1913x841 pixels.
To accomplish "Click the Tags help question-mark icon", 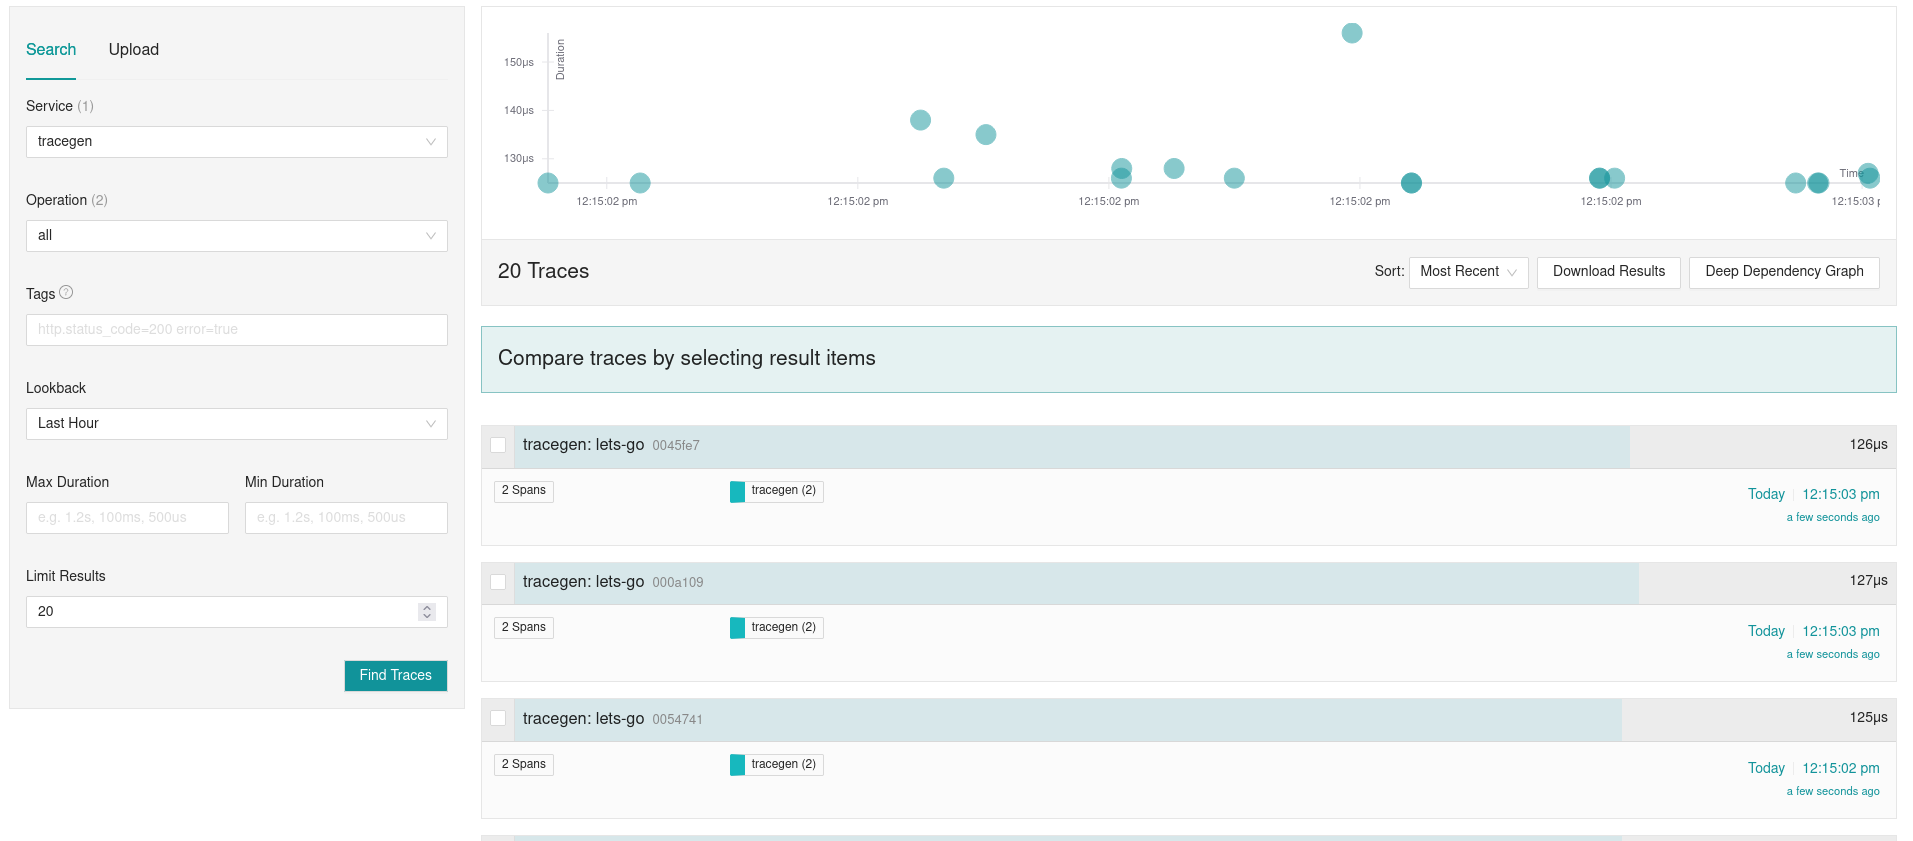I will pyautogui.click(x=66, y=293).
